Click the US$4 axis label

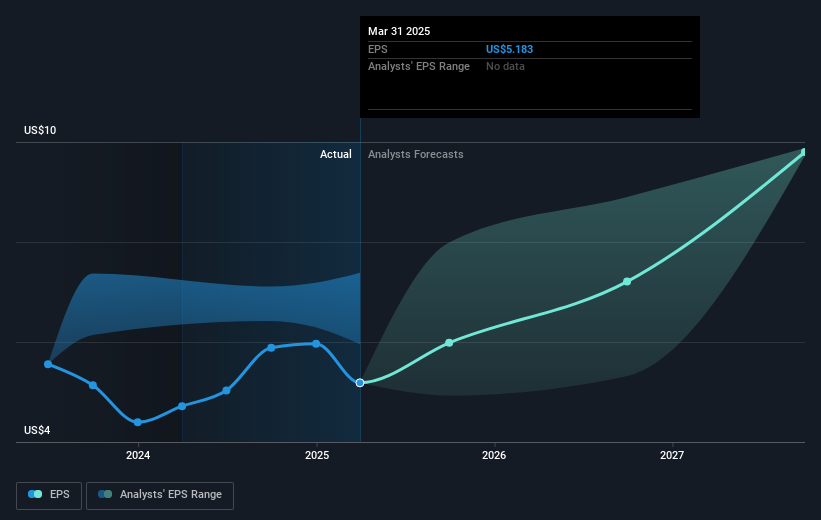(x=37, y=430)
